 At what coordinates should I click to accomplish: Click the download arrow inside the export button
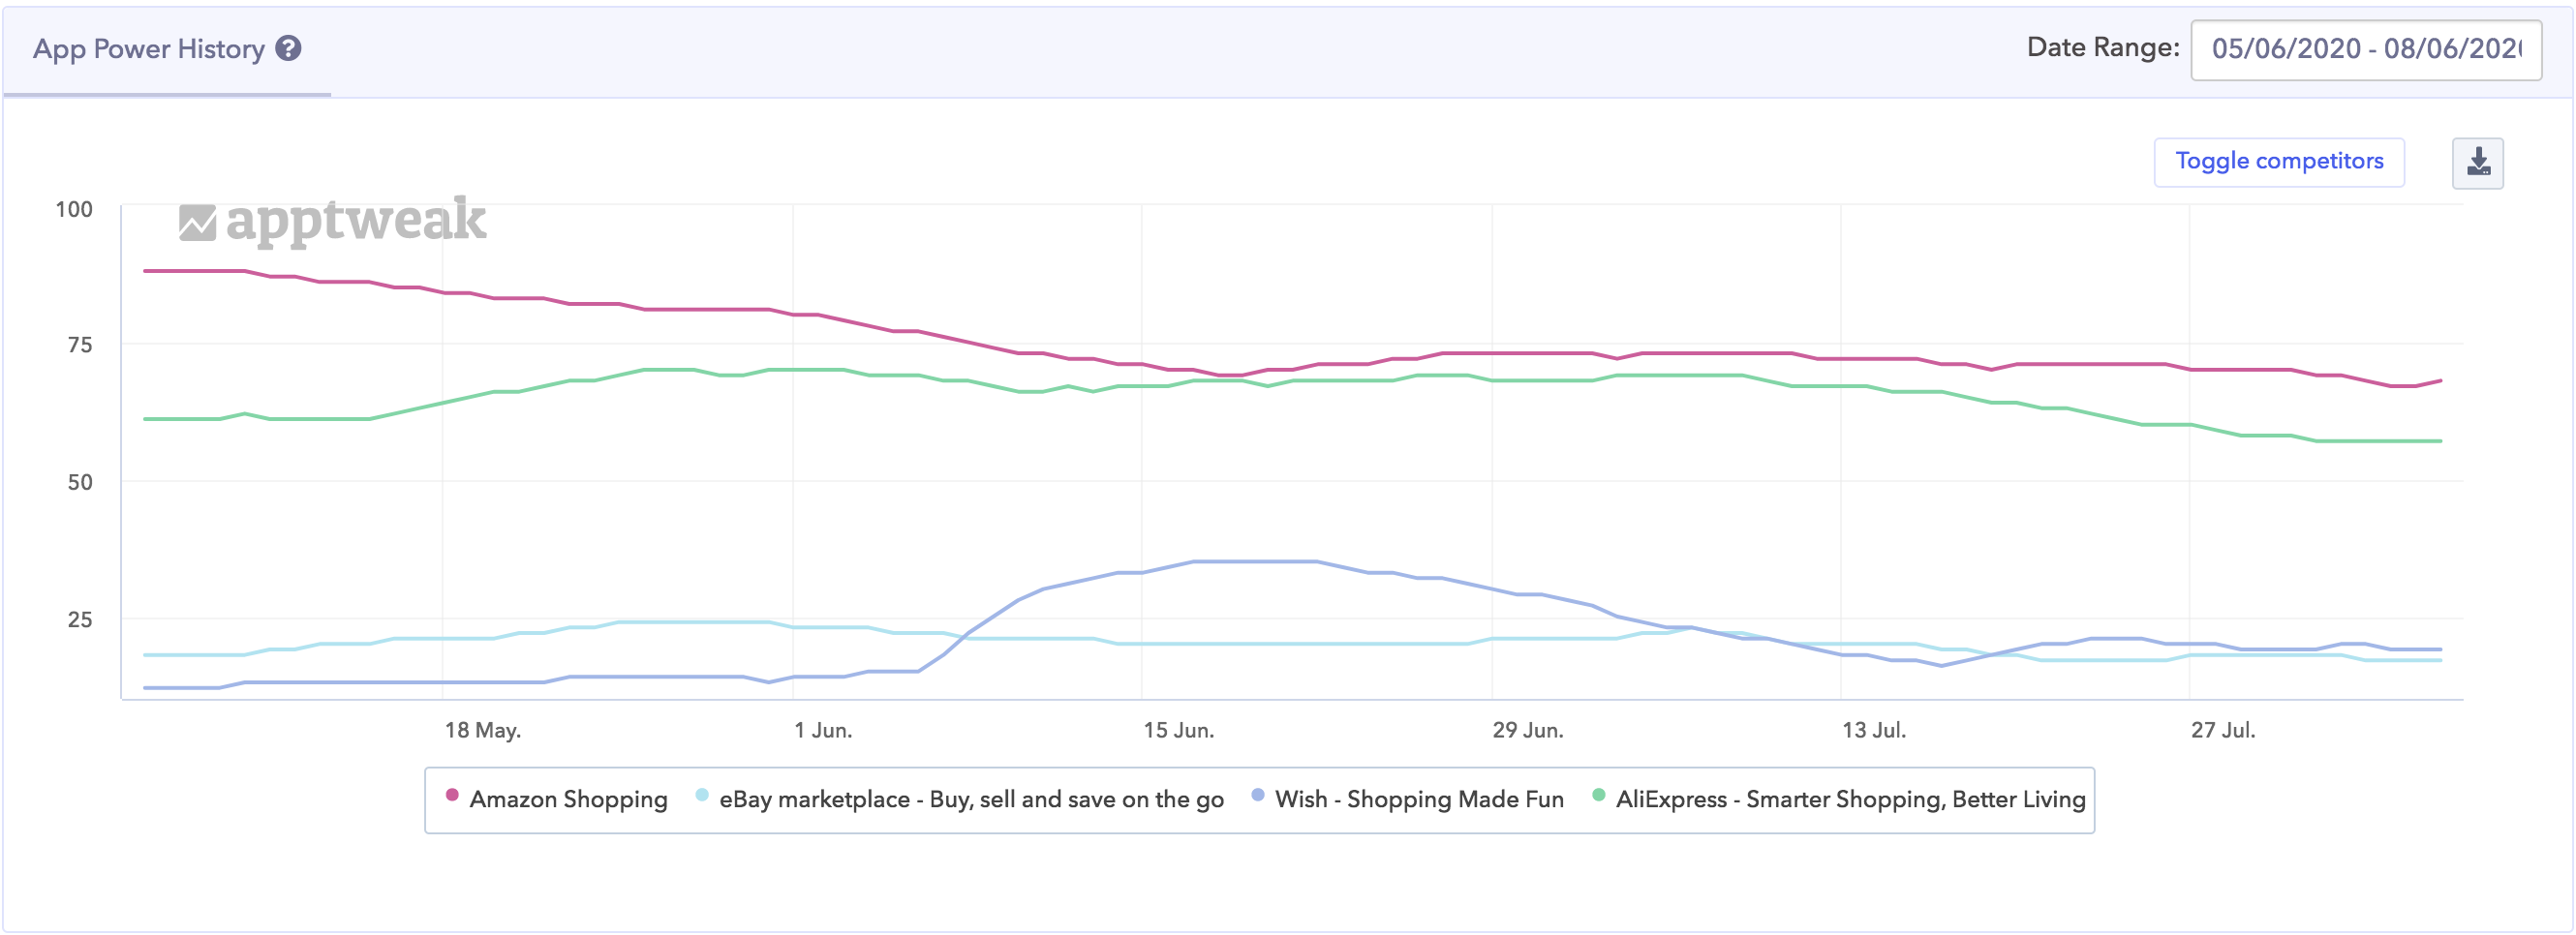pos(2478,161)
